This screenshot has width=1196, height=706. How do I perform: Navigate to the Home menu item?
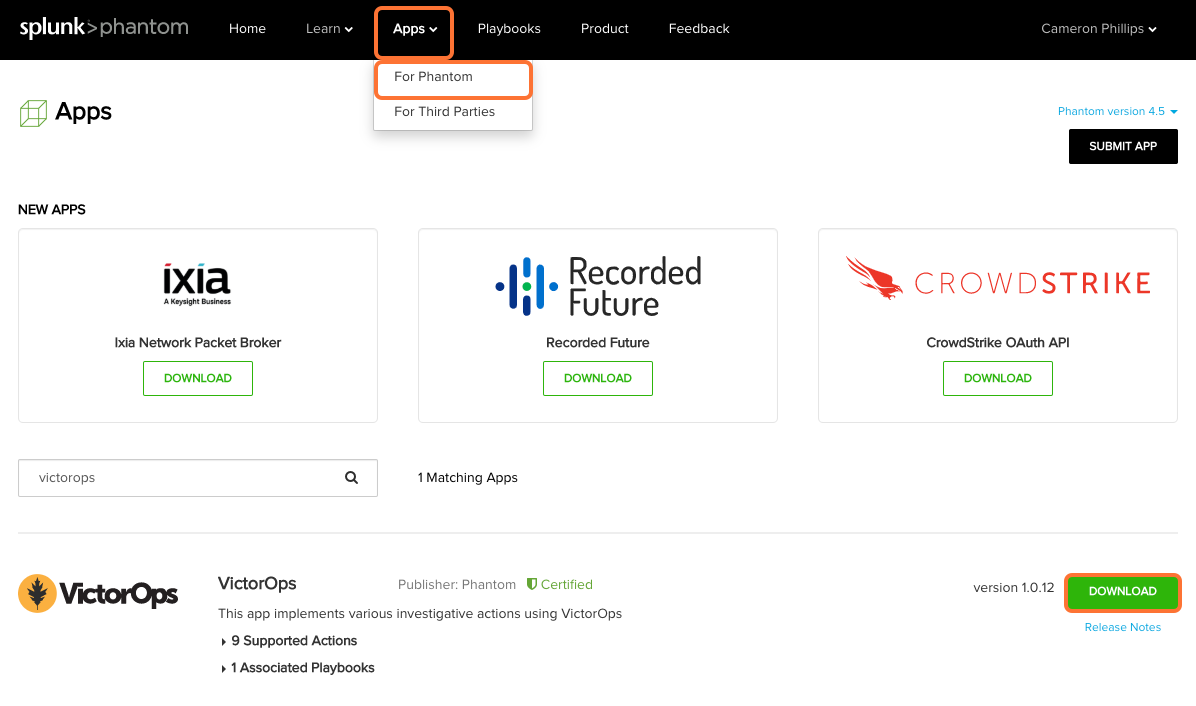[x=247, y=29]
